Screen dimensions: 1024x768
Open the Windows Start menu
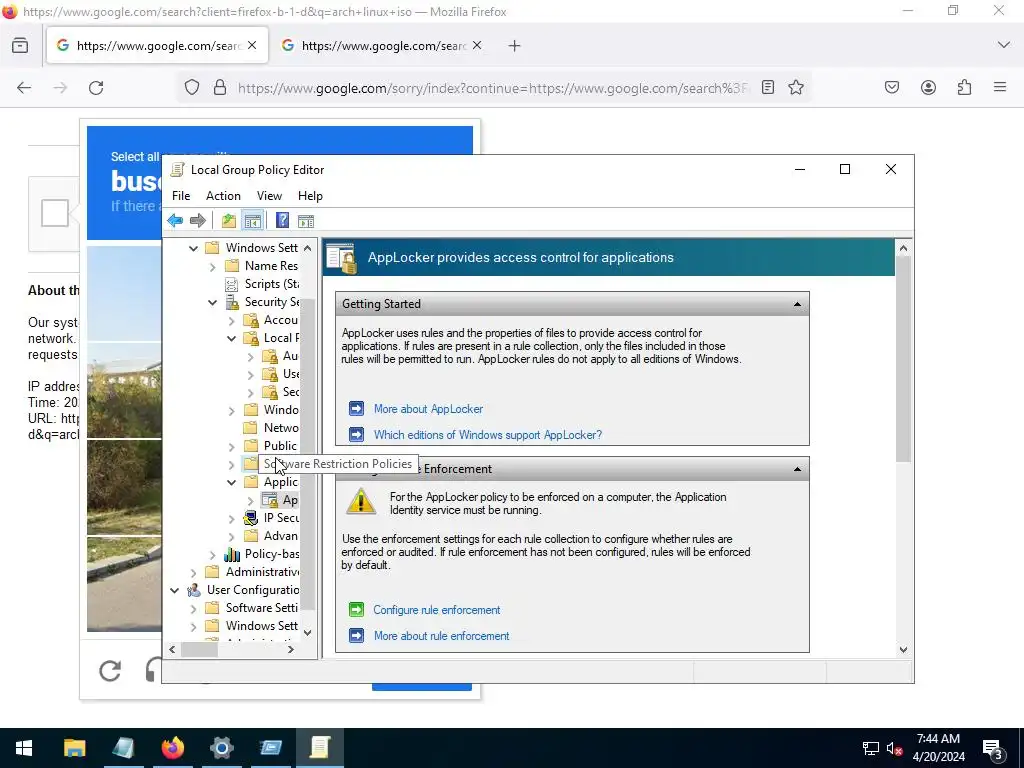tap(24, 748)
